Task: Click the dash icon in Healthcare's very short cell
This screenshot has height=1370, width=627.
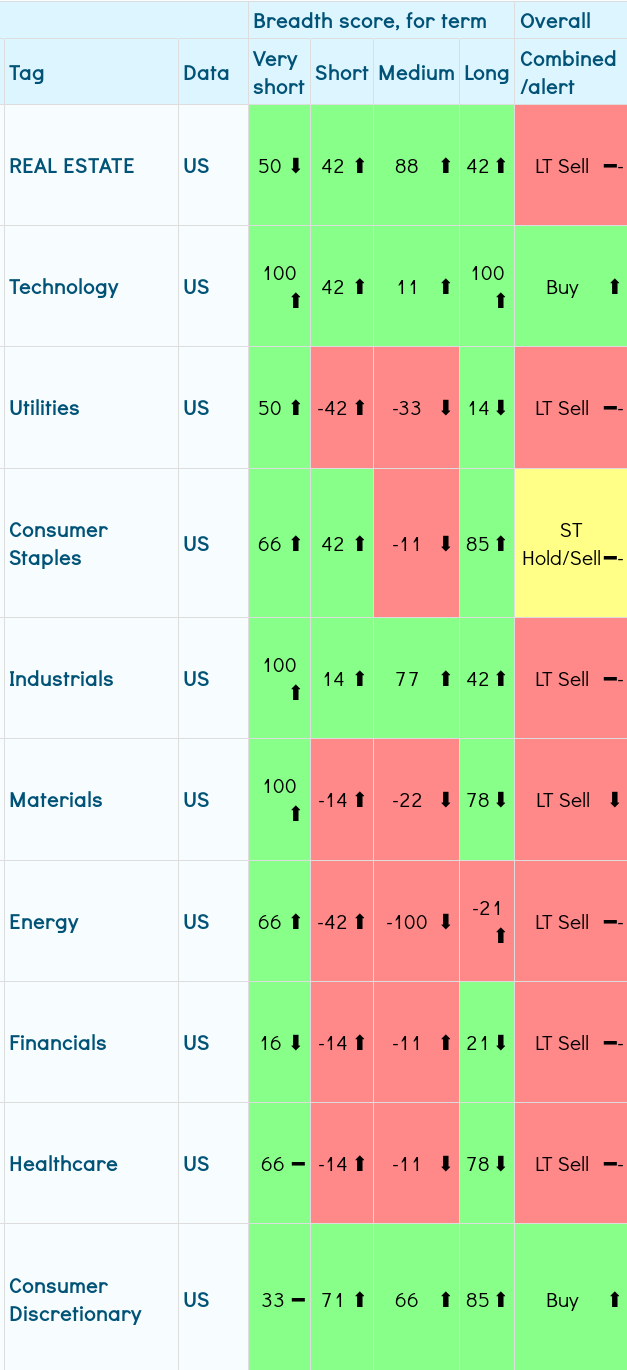Action: (297, 1164)
